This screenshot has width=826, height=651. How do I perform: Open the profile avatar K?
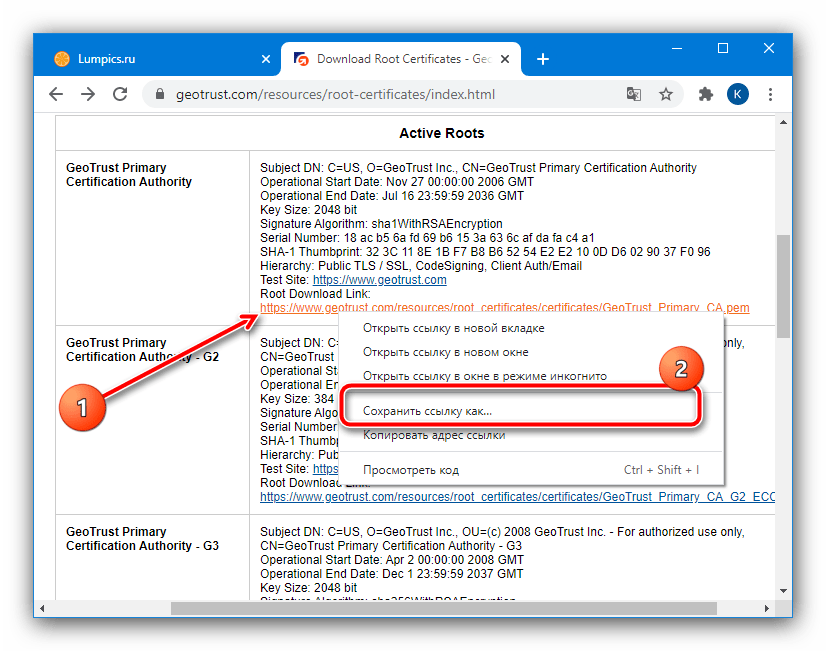tap(737, 95)
